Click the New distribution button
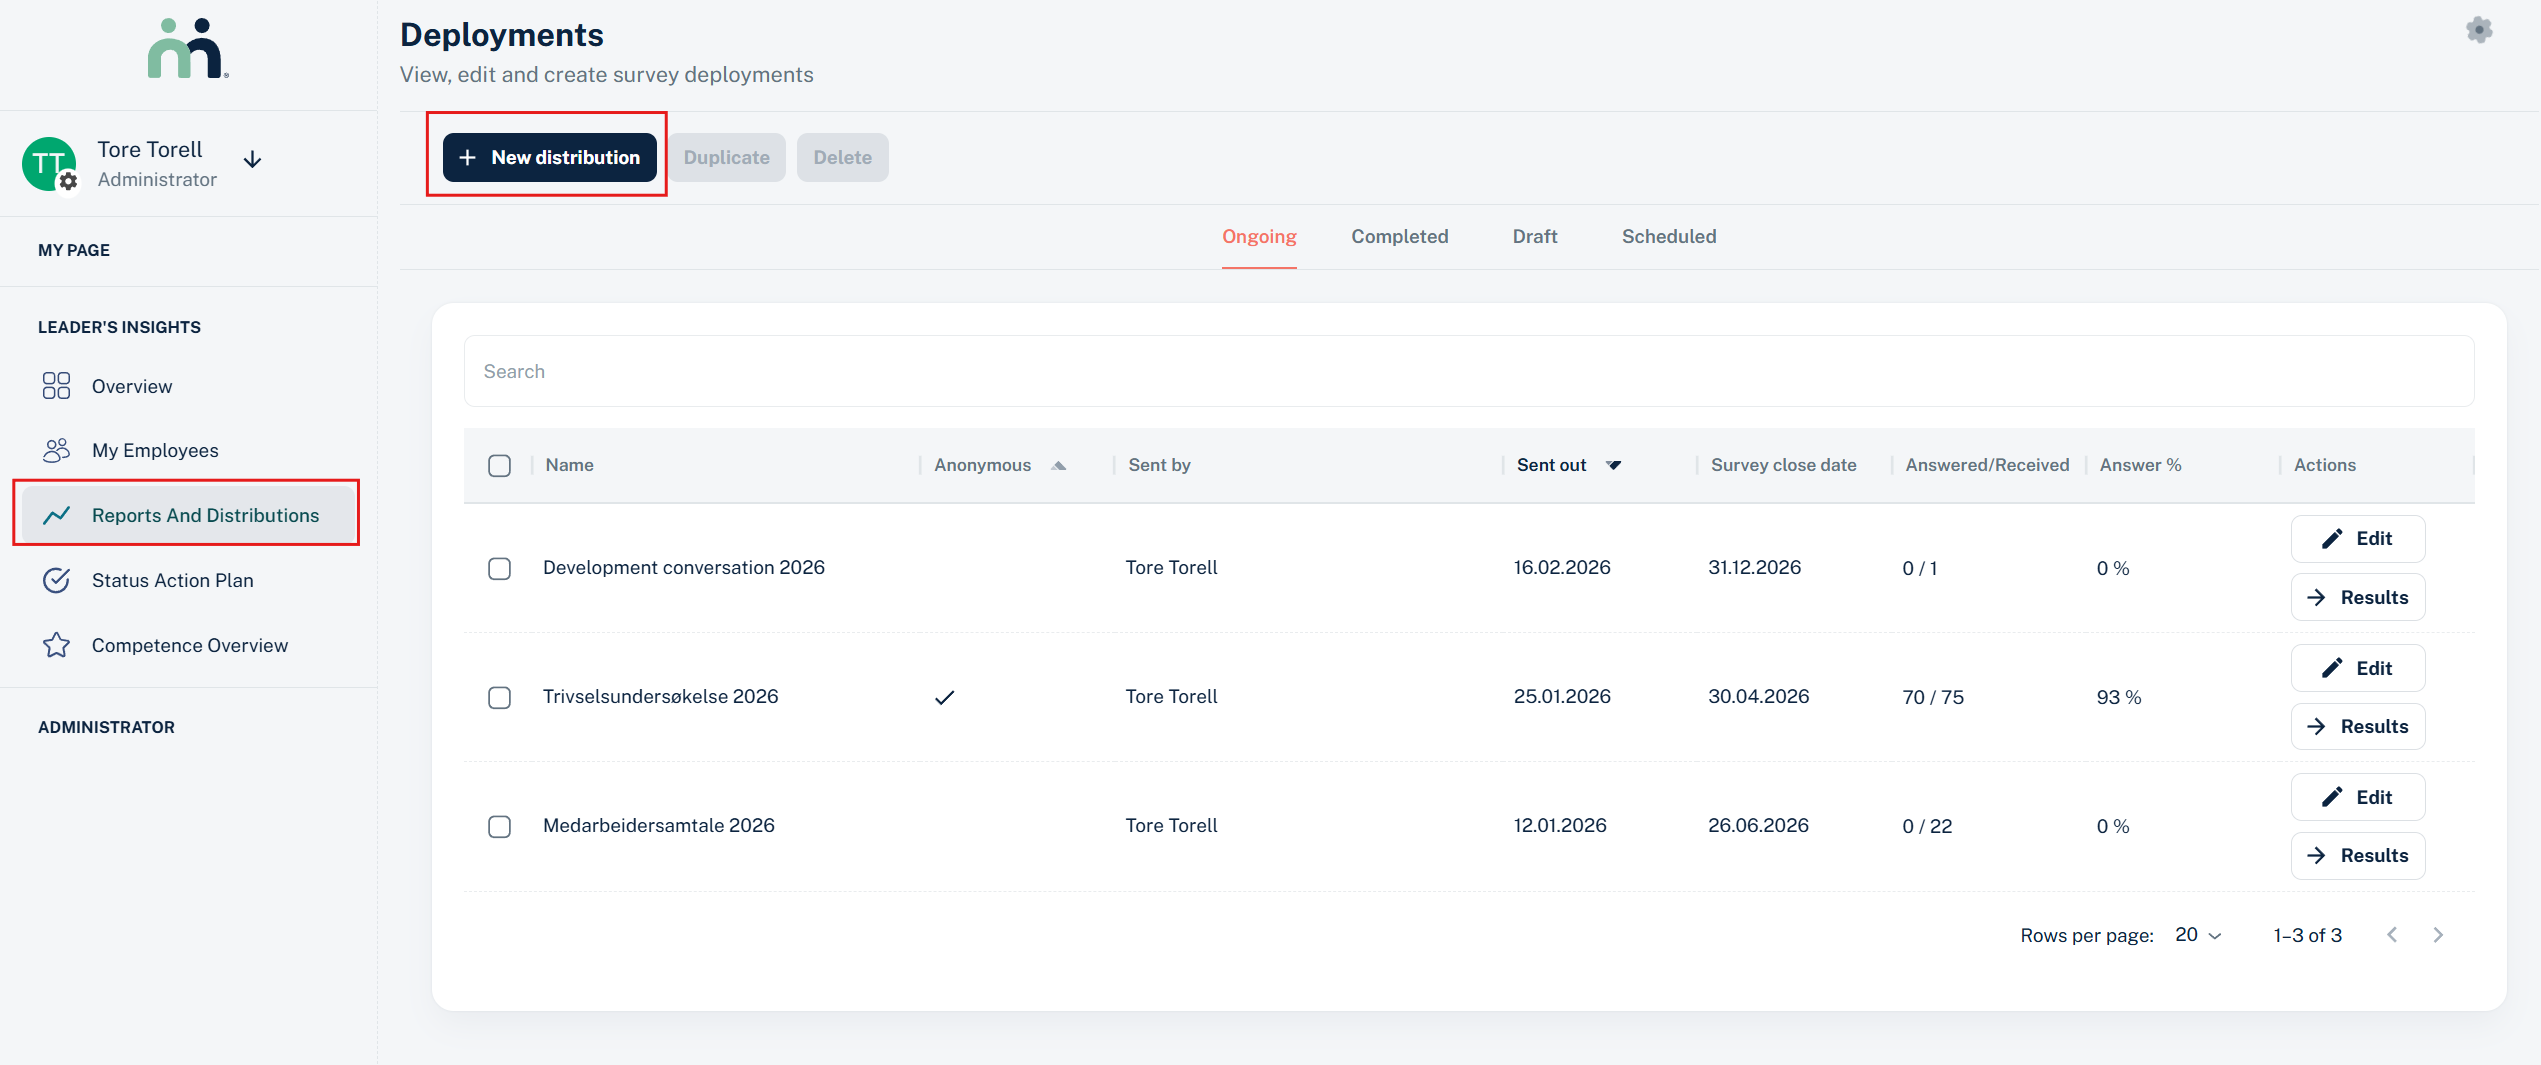 (x=549, y=157)
